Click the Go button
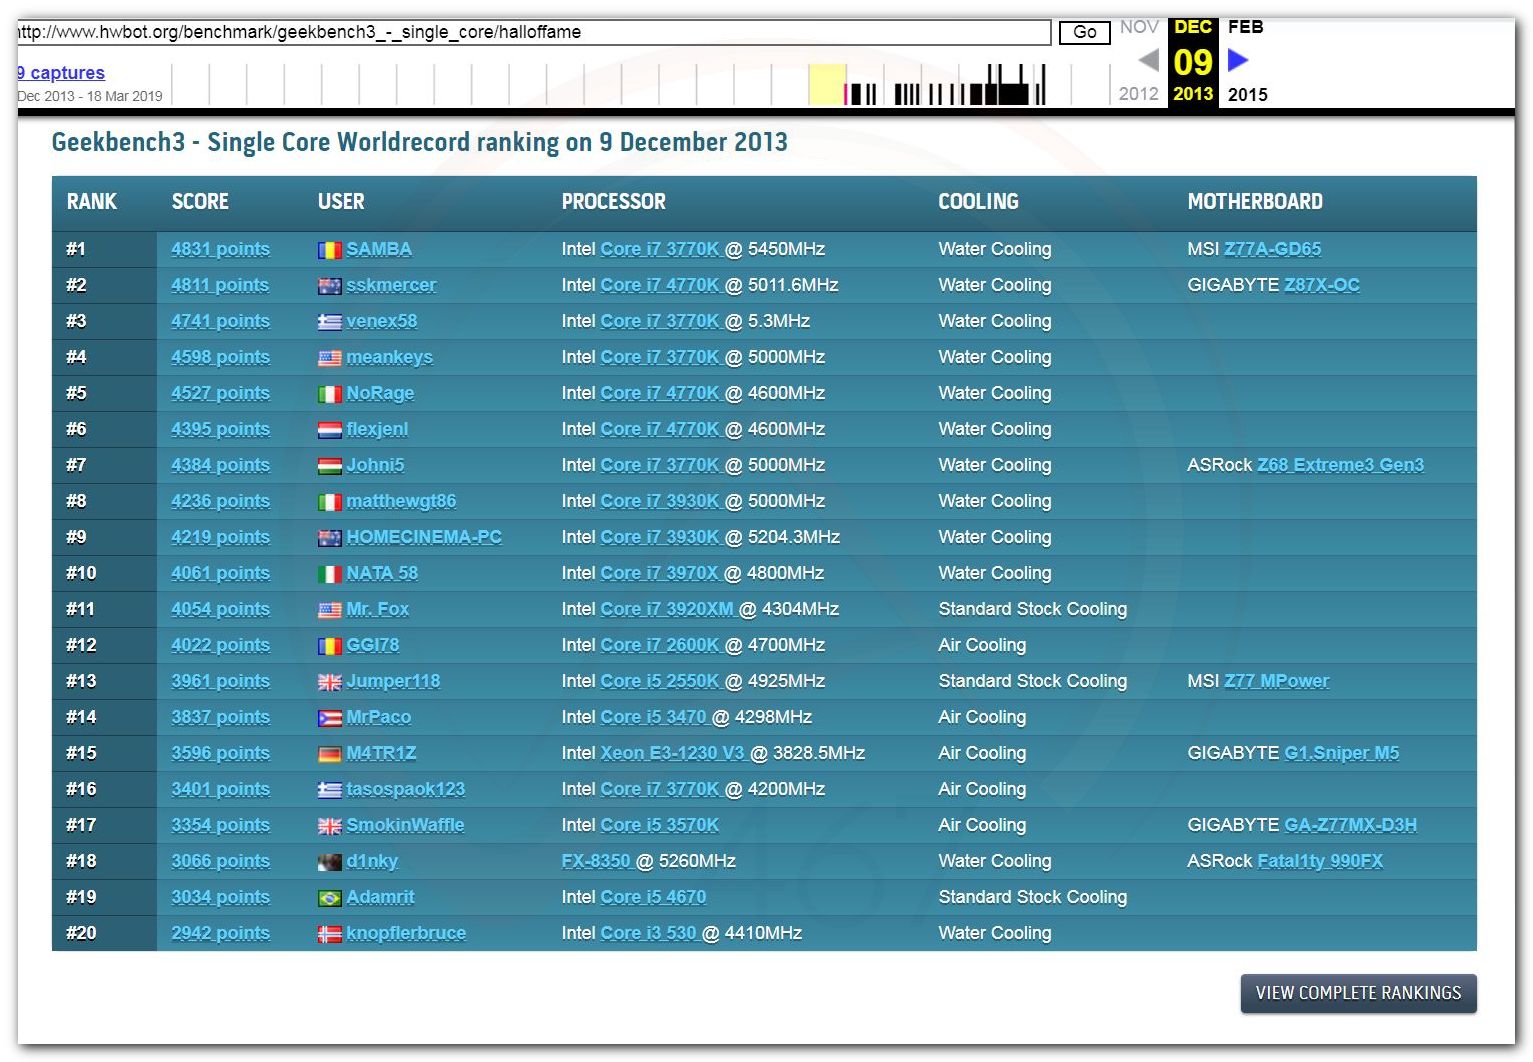 [1084, 32]
